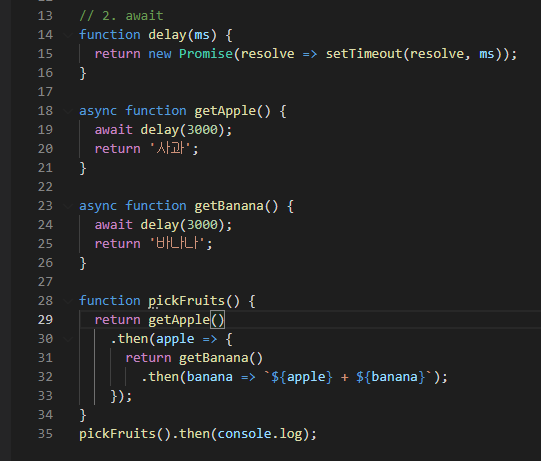
Task: Click the closing '});' on line 33
Action: pyautogui.click(x=121, y=395)
